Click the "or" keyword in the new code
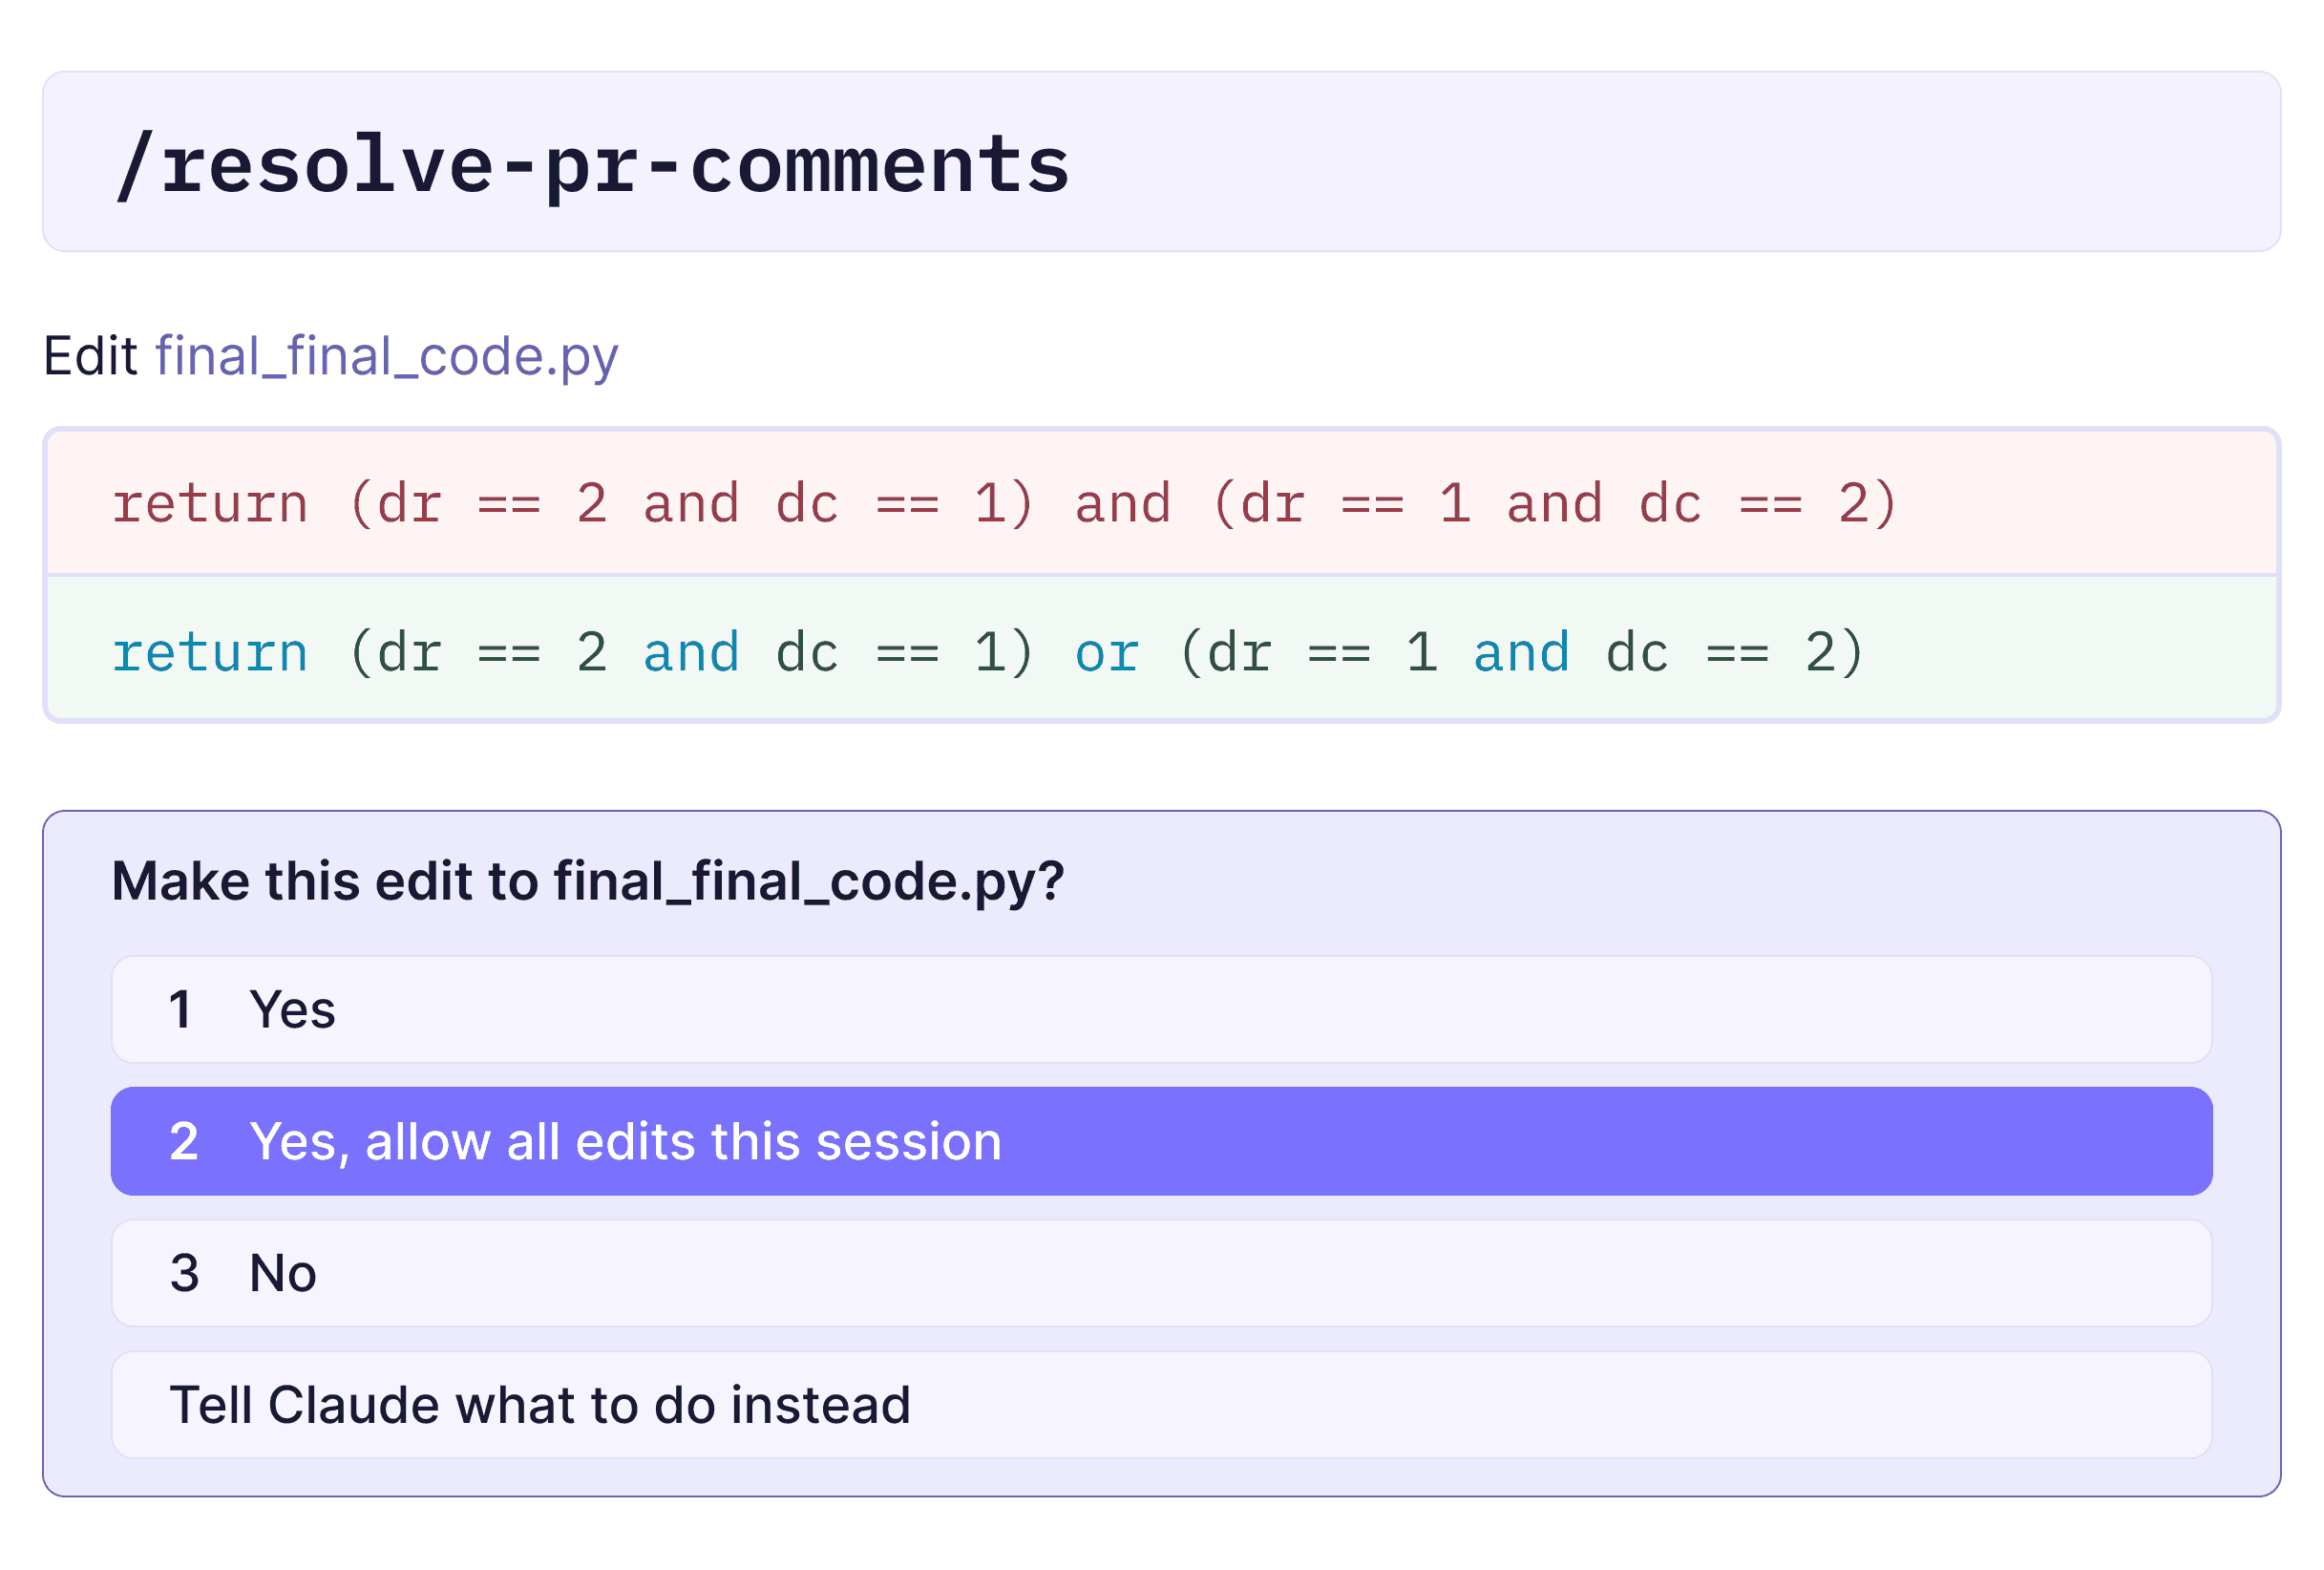 pyautogui.click(x=1106, y=651)
